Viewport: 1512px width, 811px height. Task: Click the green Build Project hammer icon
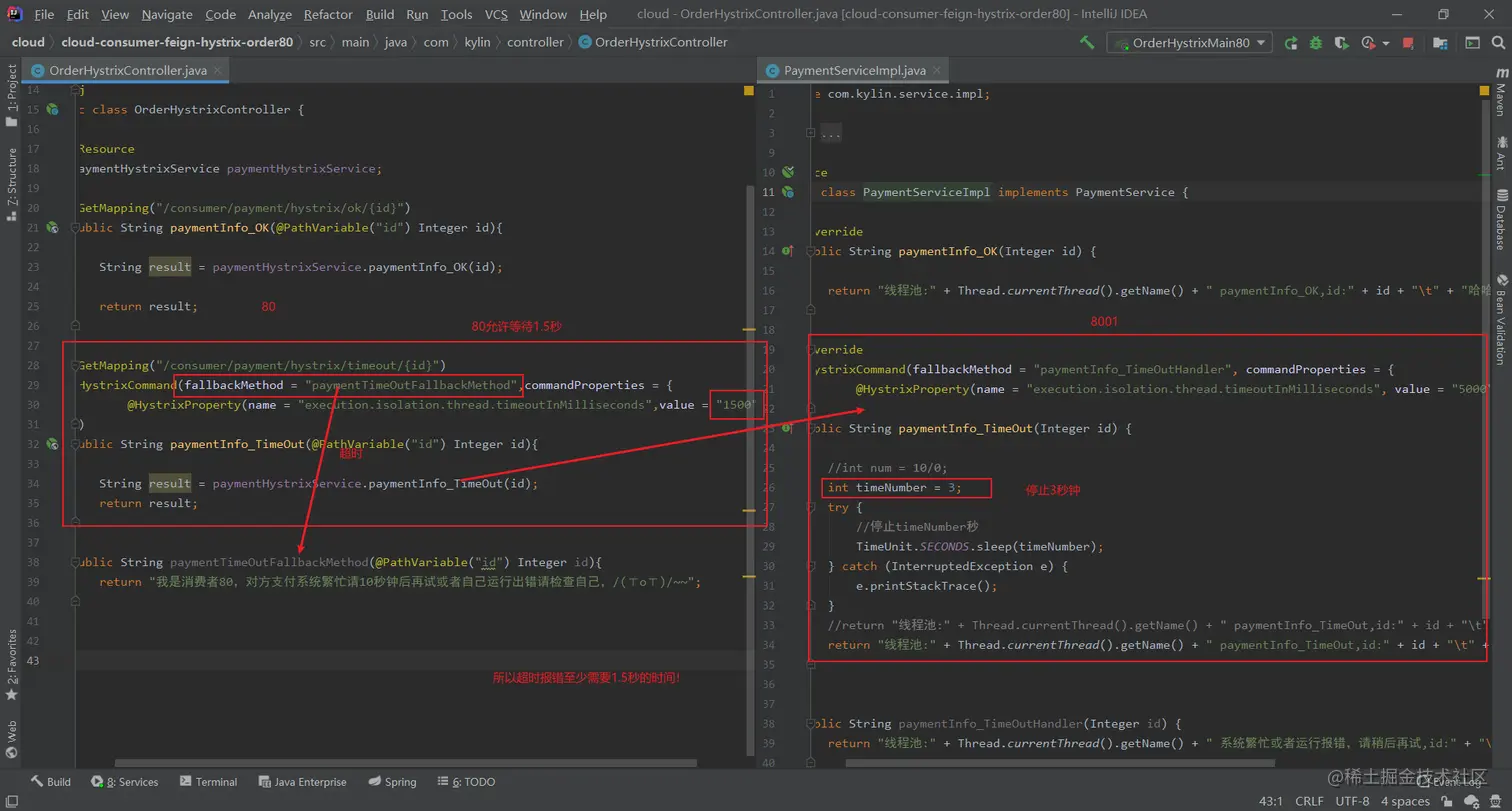(1087, 43)
